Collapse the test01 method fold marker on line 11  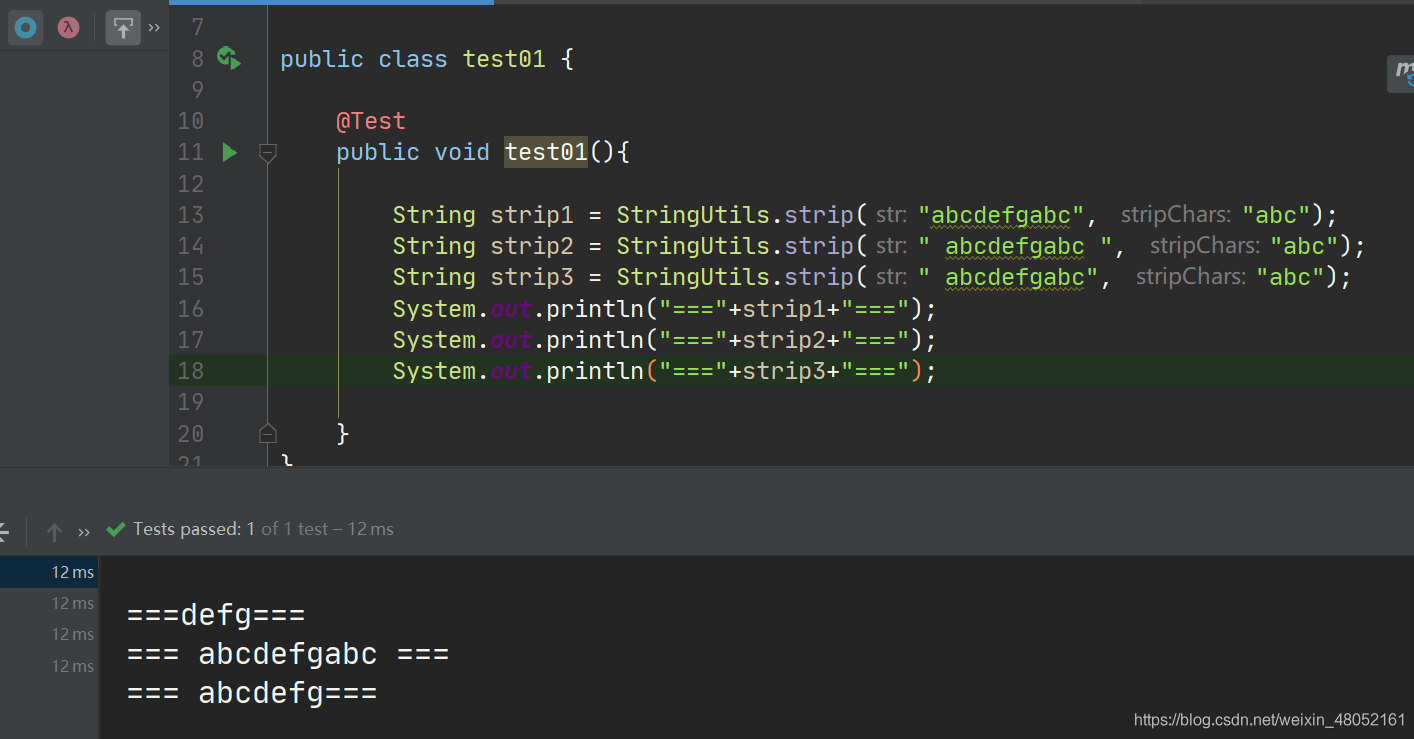point(267,152)
